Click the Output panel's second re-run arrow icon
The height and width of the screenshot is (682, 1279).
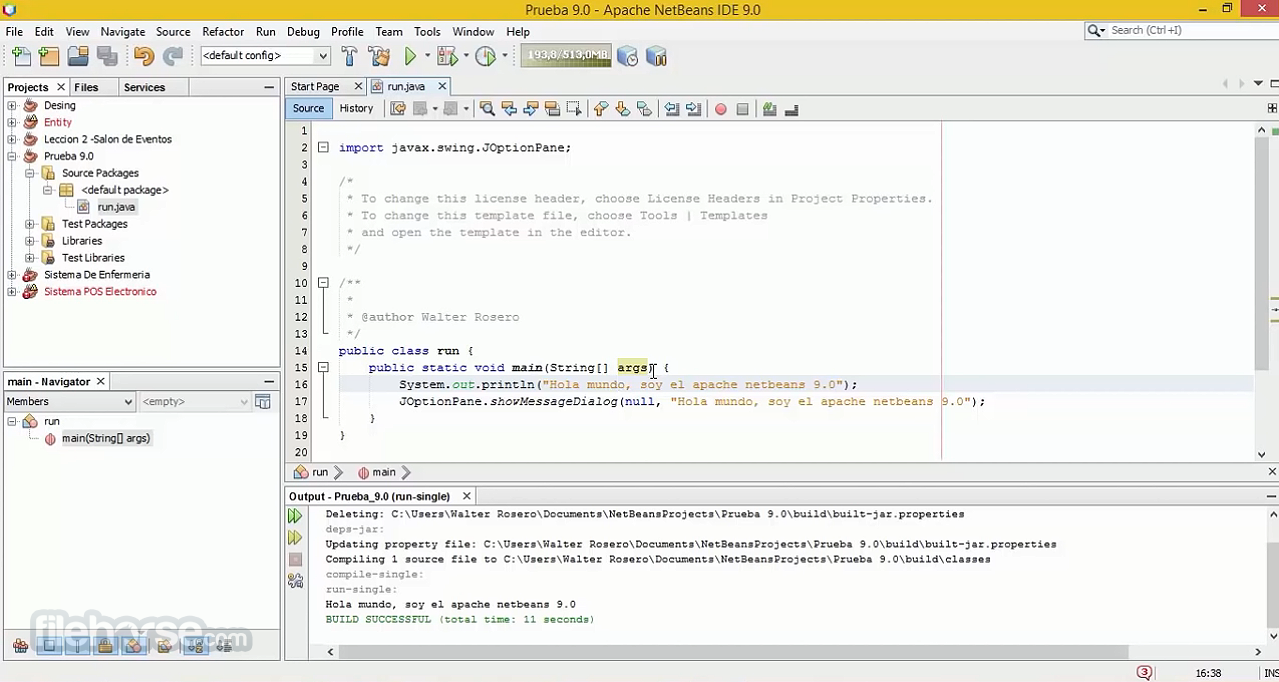(295, 538)
